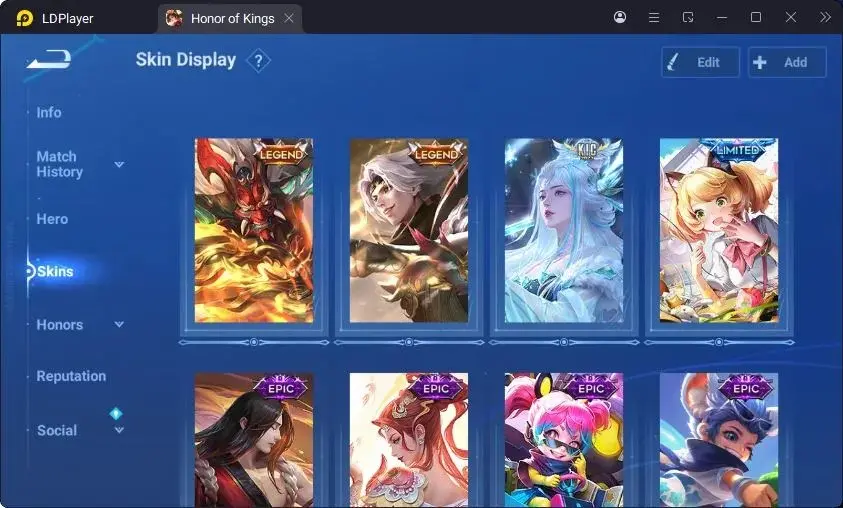Screen dimensions: 843x508
Task: Click the multi-window resize icon in title bar
Action: [688, 18]
